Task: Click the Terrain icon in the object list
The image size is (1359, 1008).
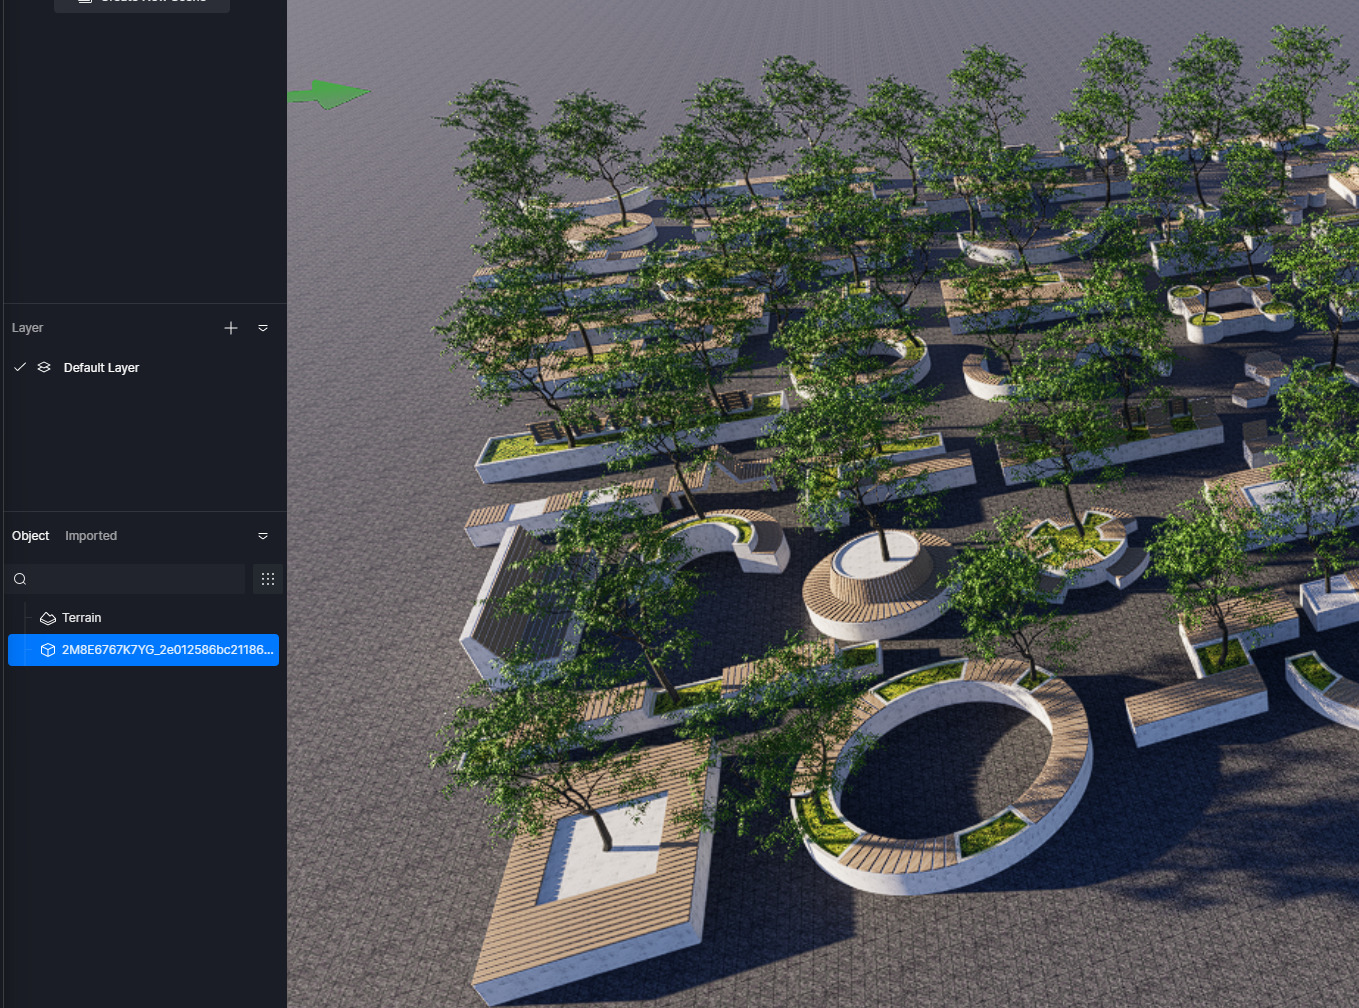Action: [x=47, y=618]
